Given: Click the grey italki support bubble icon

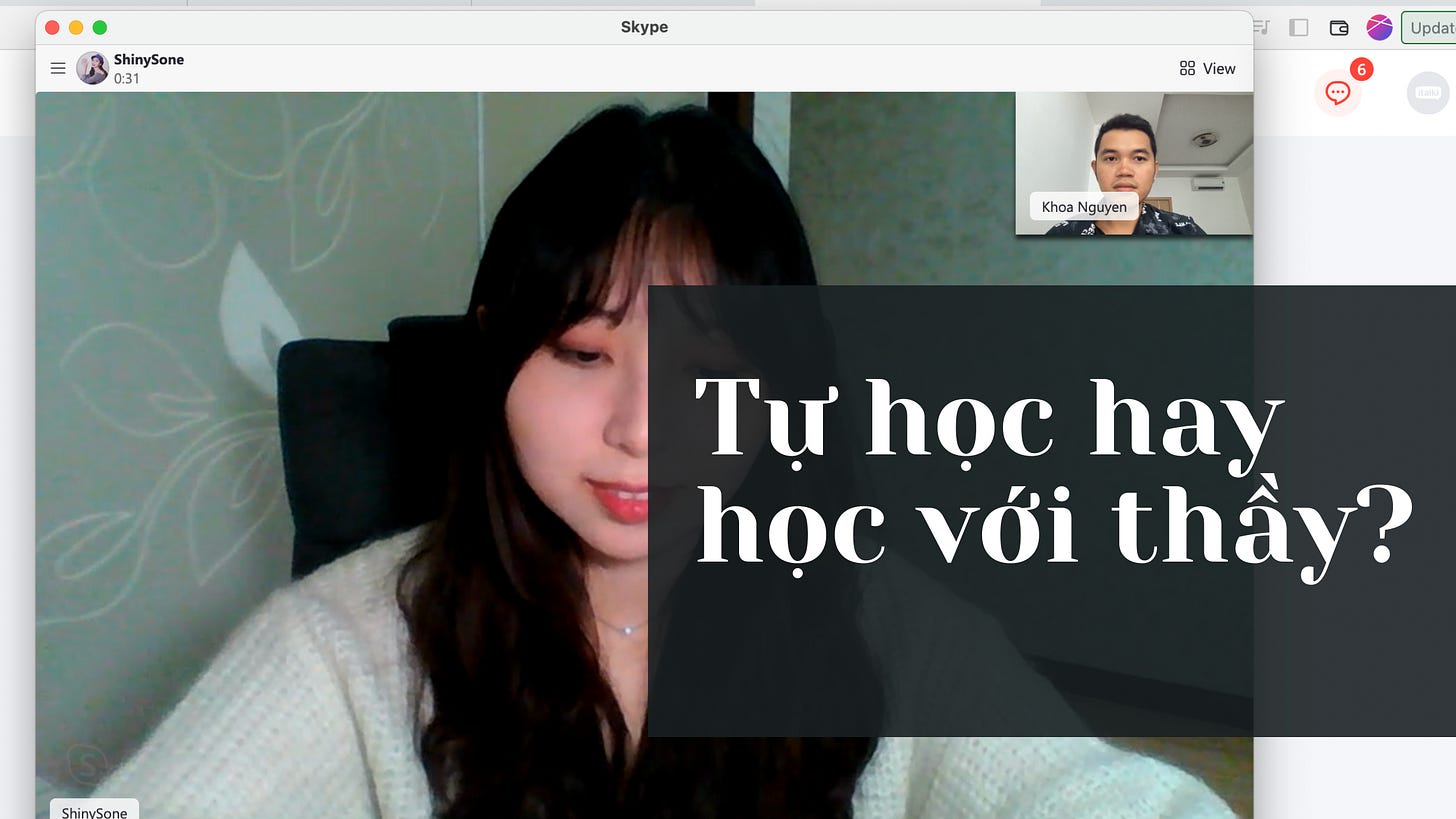Looking at the screenshot, I should coord(1427,92).
